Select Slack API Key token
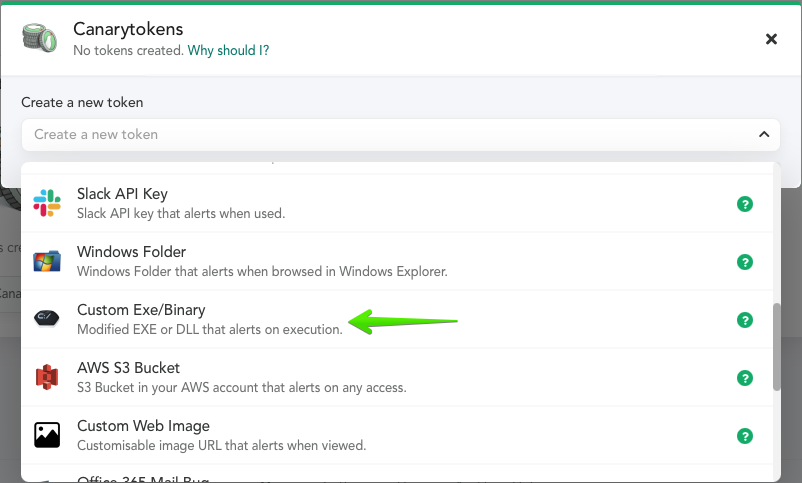The height and width of the screenshot is (483, 802). (x=397, y=203)
